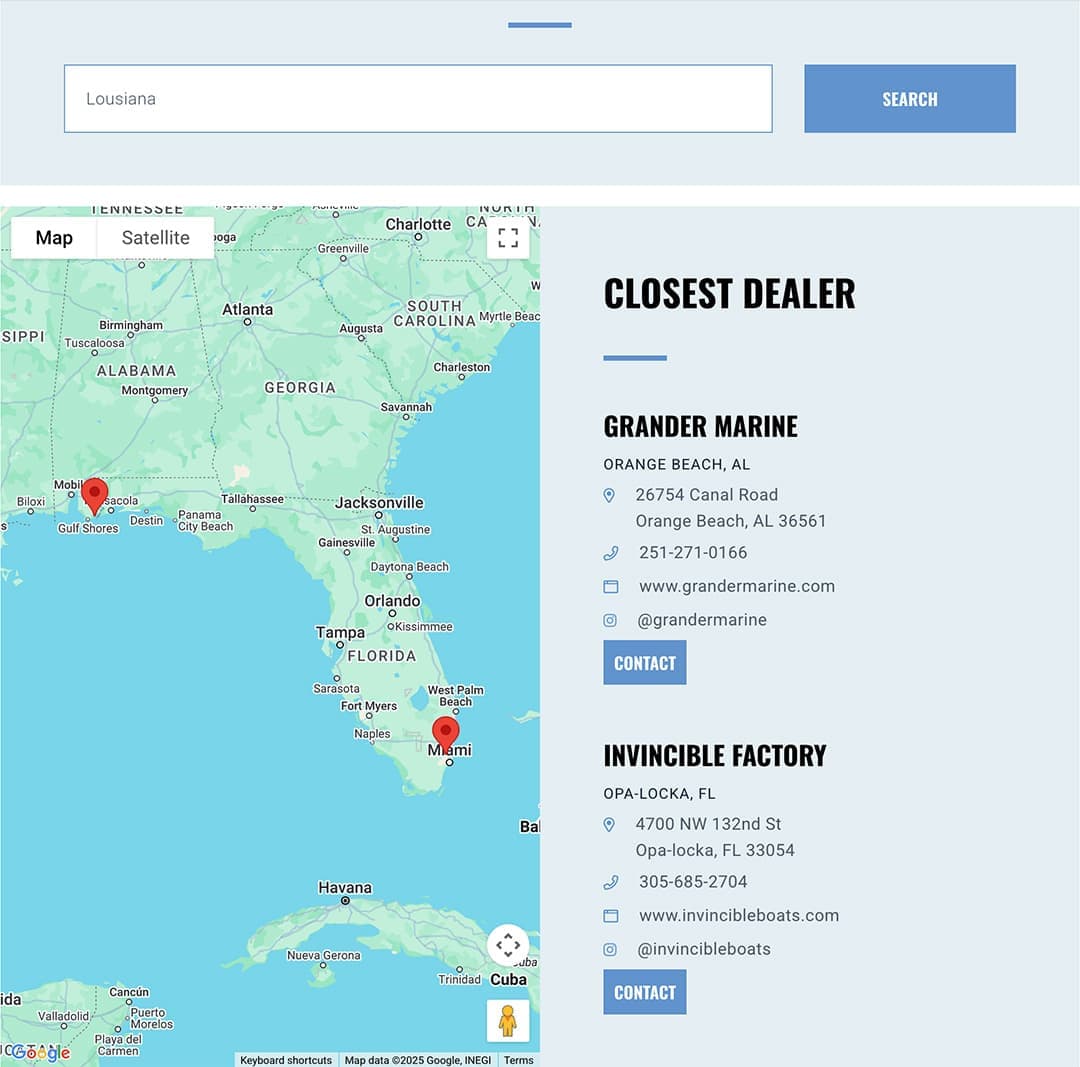This screenshot has height=1067, width=1080.
Task: Click Closest Dealer heading
Action: [x=729, y=293]
